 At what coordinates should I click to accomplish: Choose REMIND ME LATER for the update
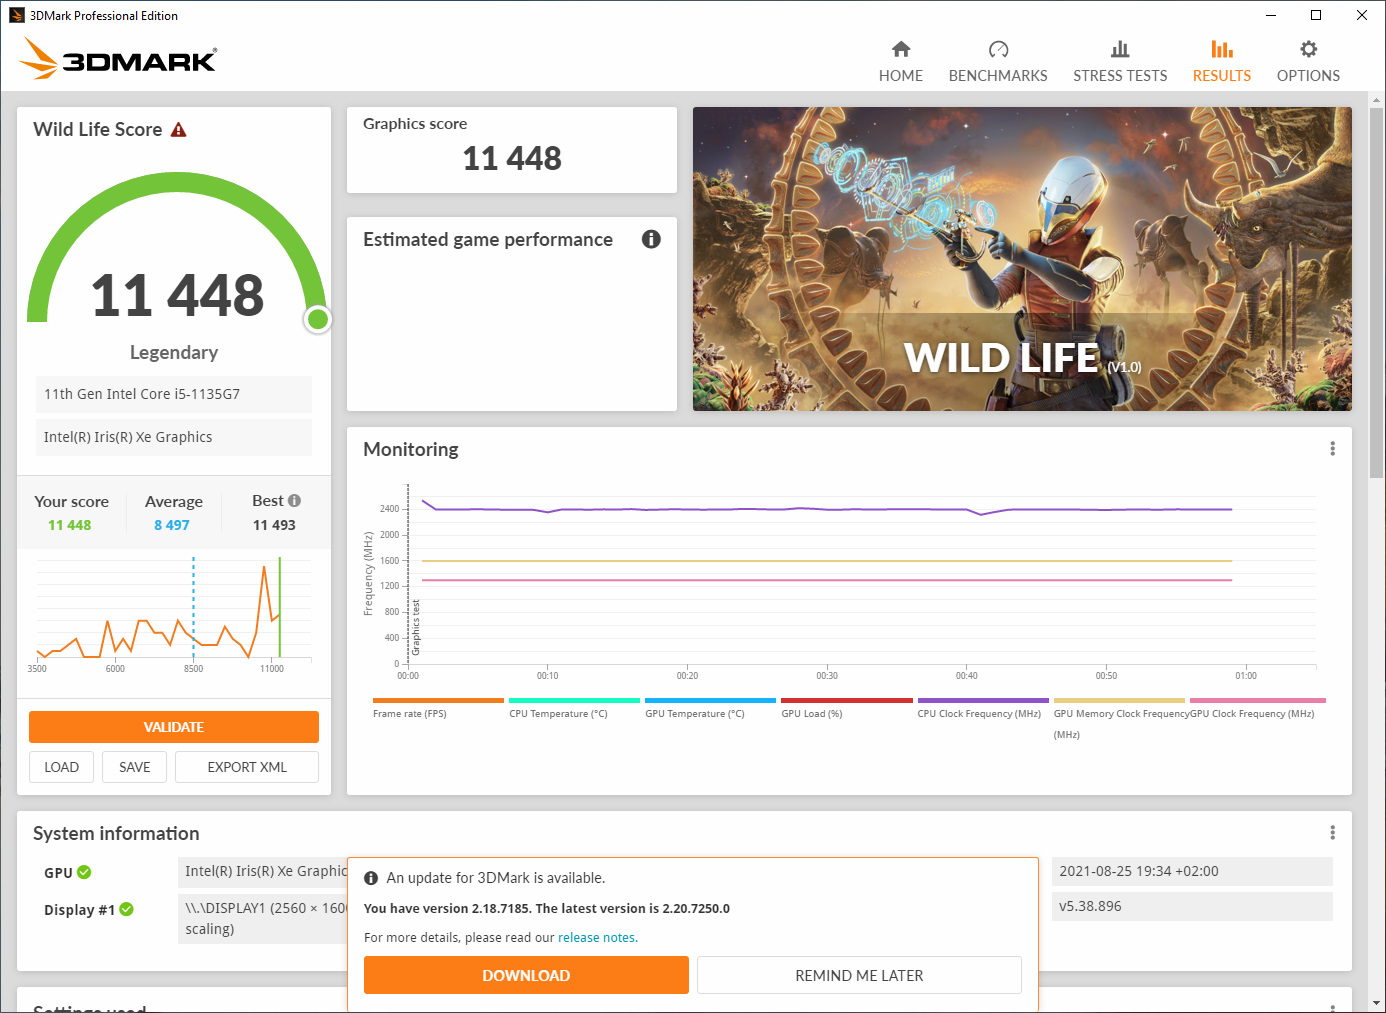[x=859, y=975]
